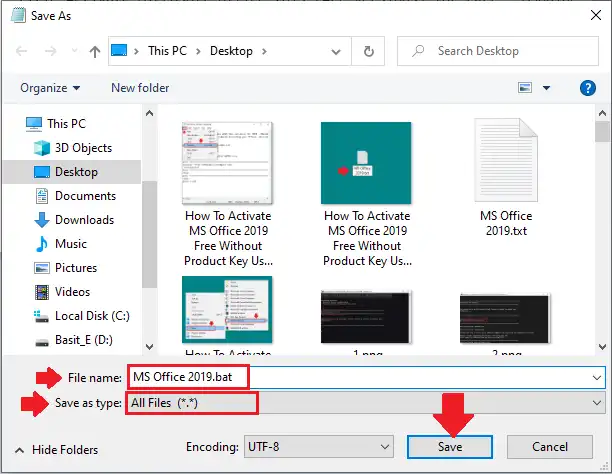Select the teal context menu screenshot thumbnail

[x=227, y=310]
